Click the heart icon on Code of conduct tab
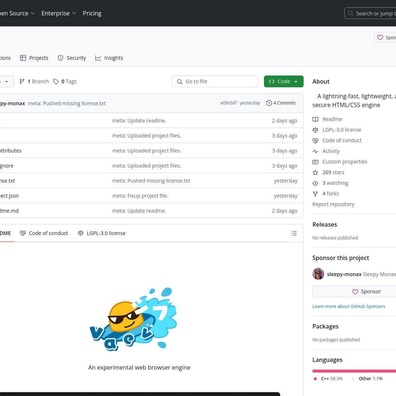This screenshot has width=396, height=396. pos(22,233)
